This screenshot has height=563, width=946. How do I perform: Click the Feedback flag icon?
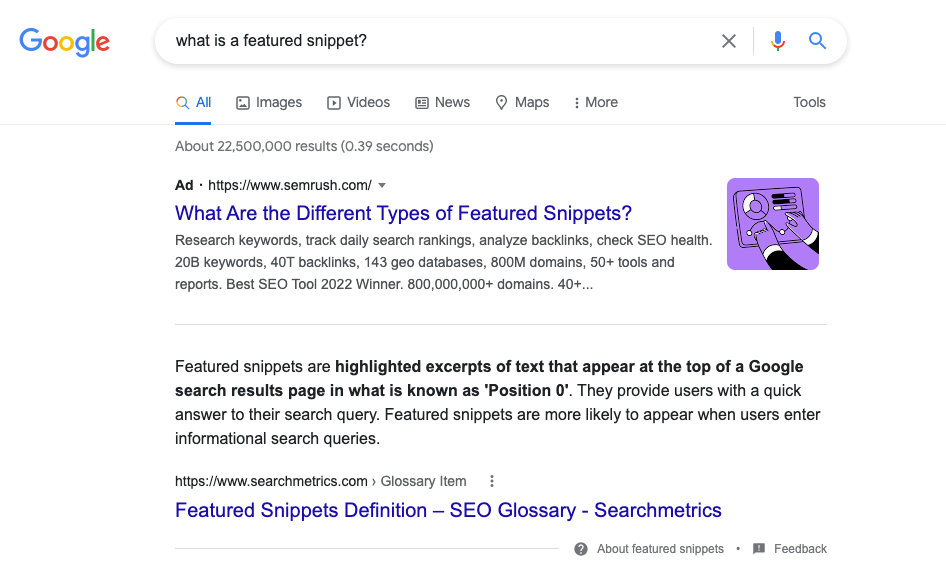[x=759, y=549]
